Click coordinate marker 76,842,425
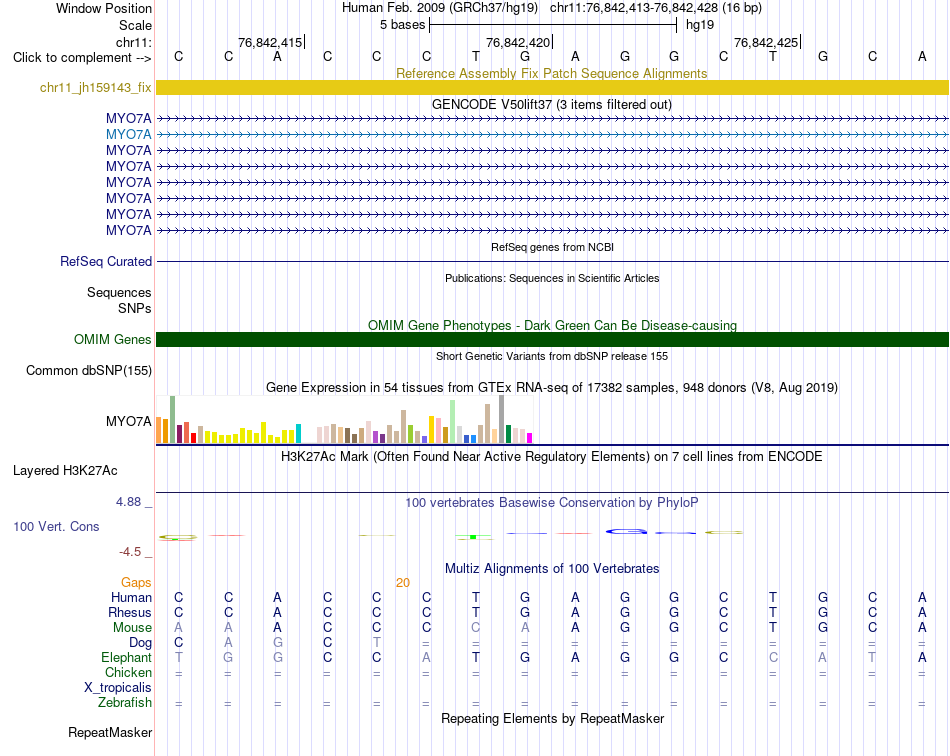The height and width of the screenshot is (756, 950). [x=766, y=42]
